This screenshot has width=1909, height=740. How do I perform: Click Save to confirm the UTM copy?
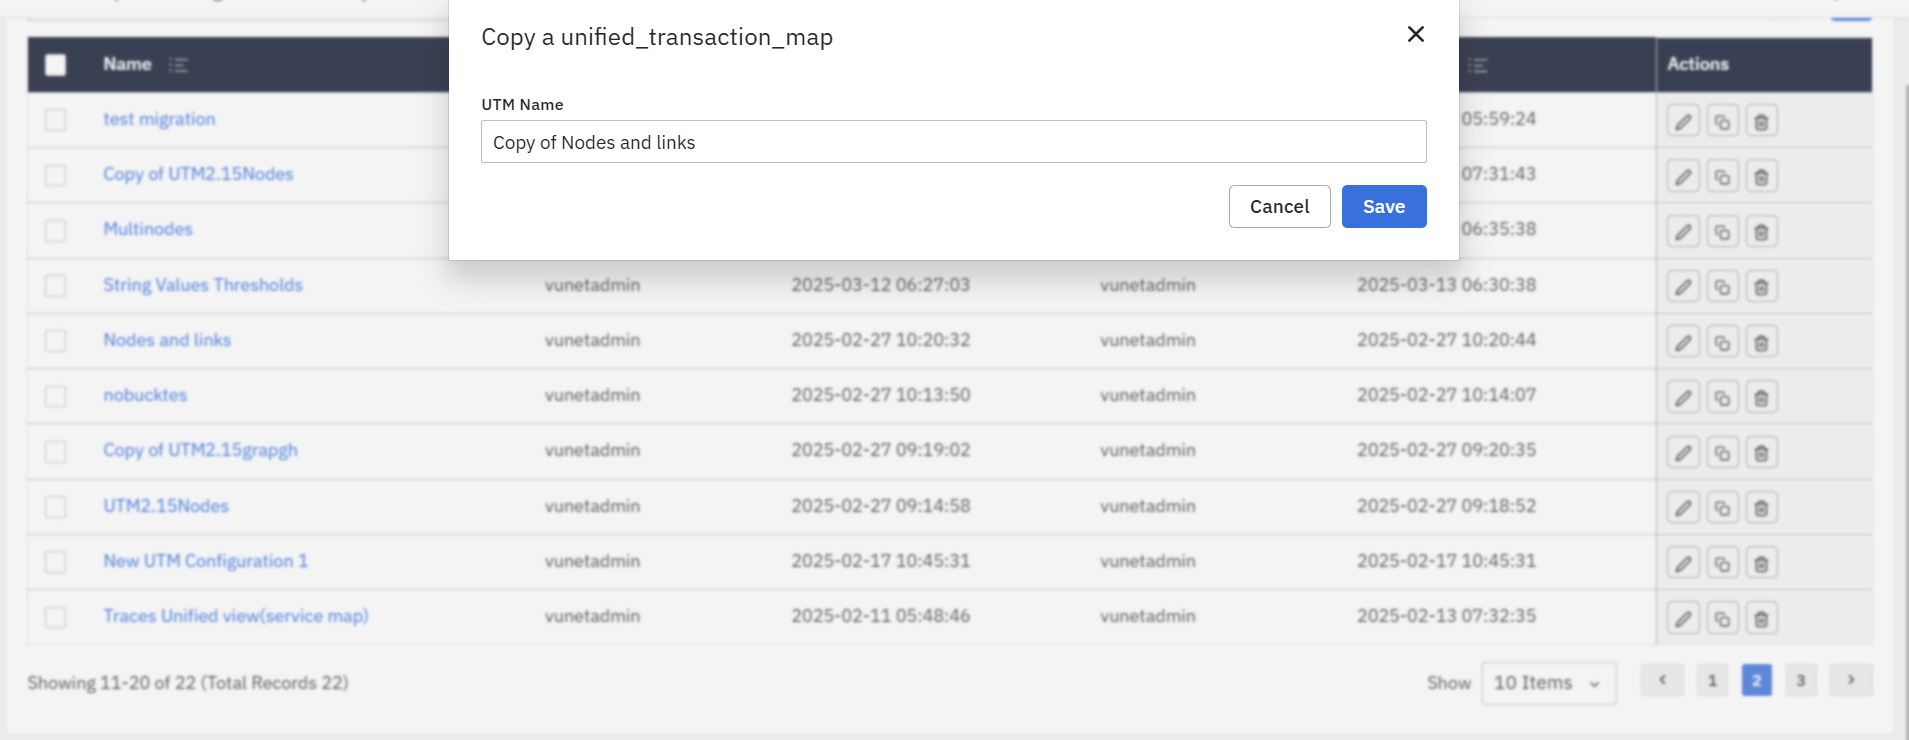1383,206
